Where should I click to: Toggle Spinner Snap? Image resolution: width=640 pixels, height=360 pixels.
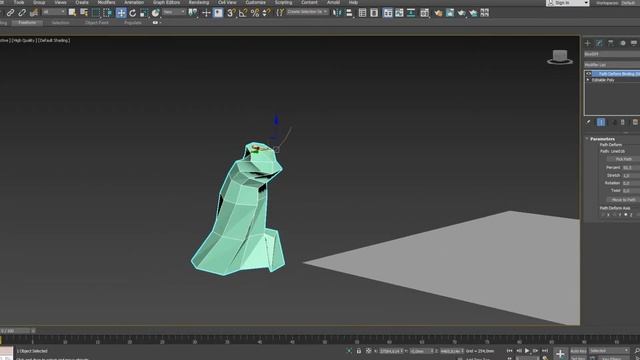click(267, 13)
